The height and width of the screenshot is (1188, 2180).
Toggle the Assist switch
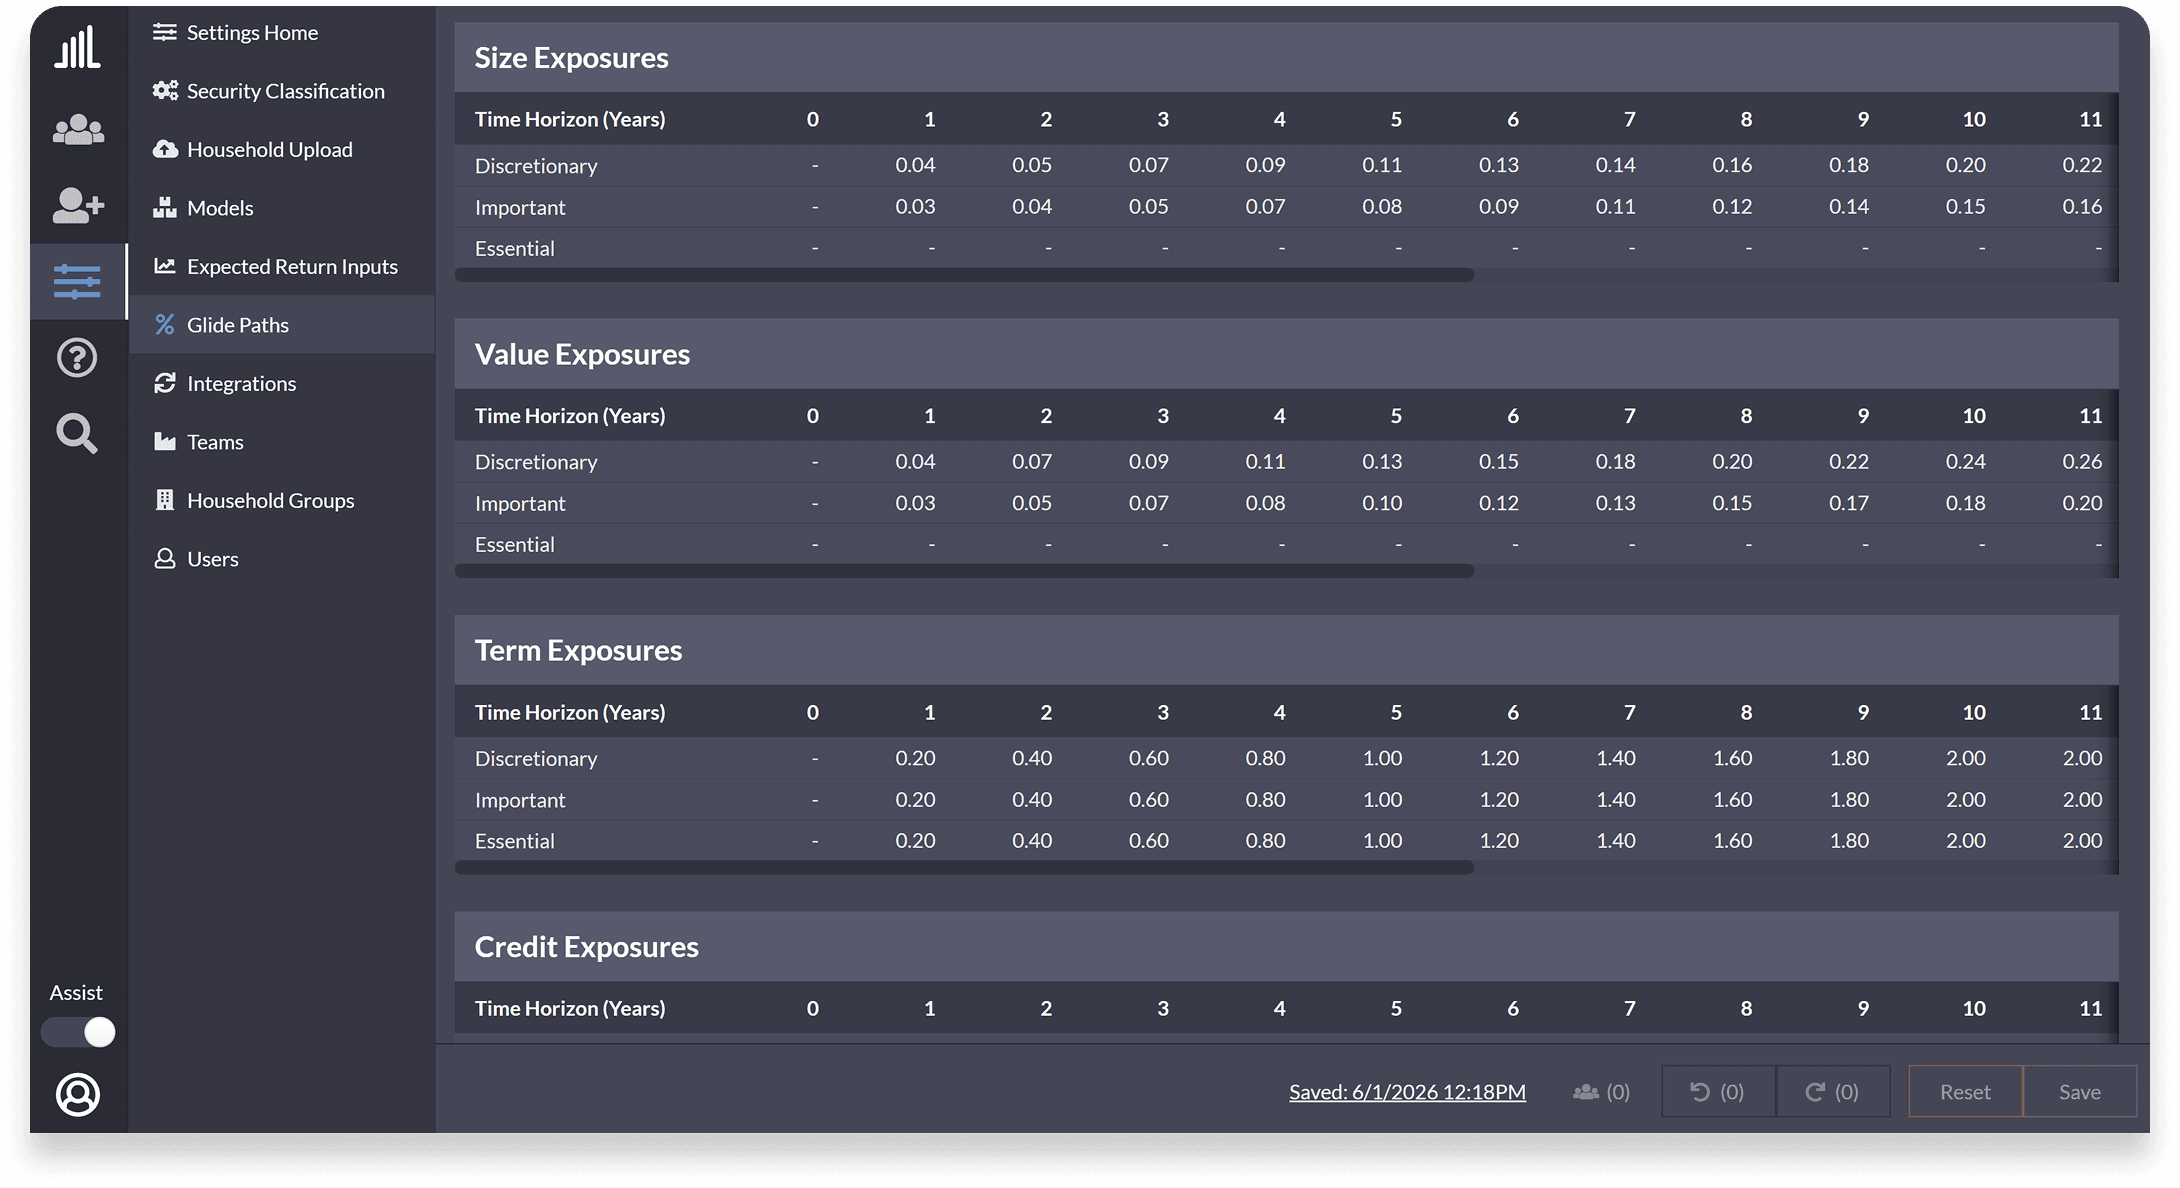(x=78, y=1032)
